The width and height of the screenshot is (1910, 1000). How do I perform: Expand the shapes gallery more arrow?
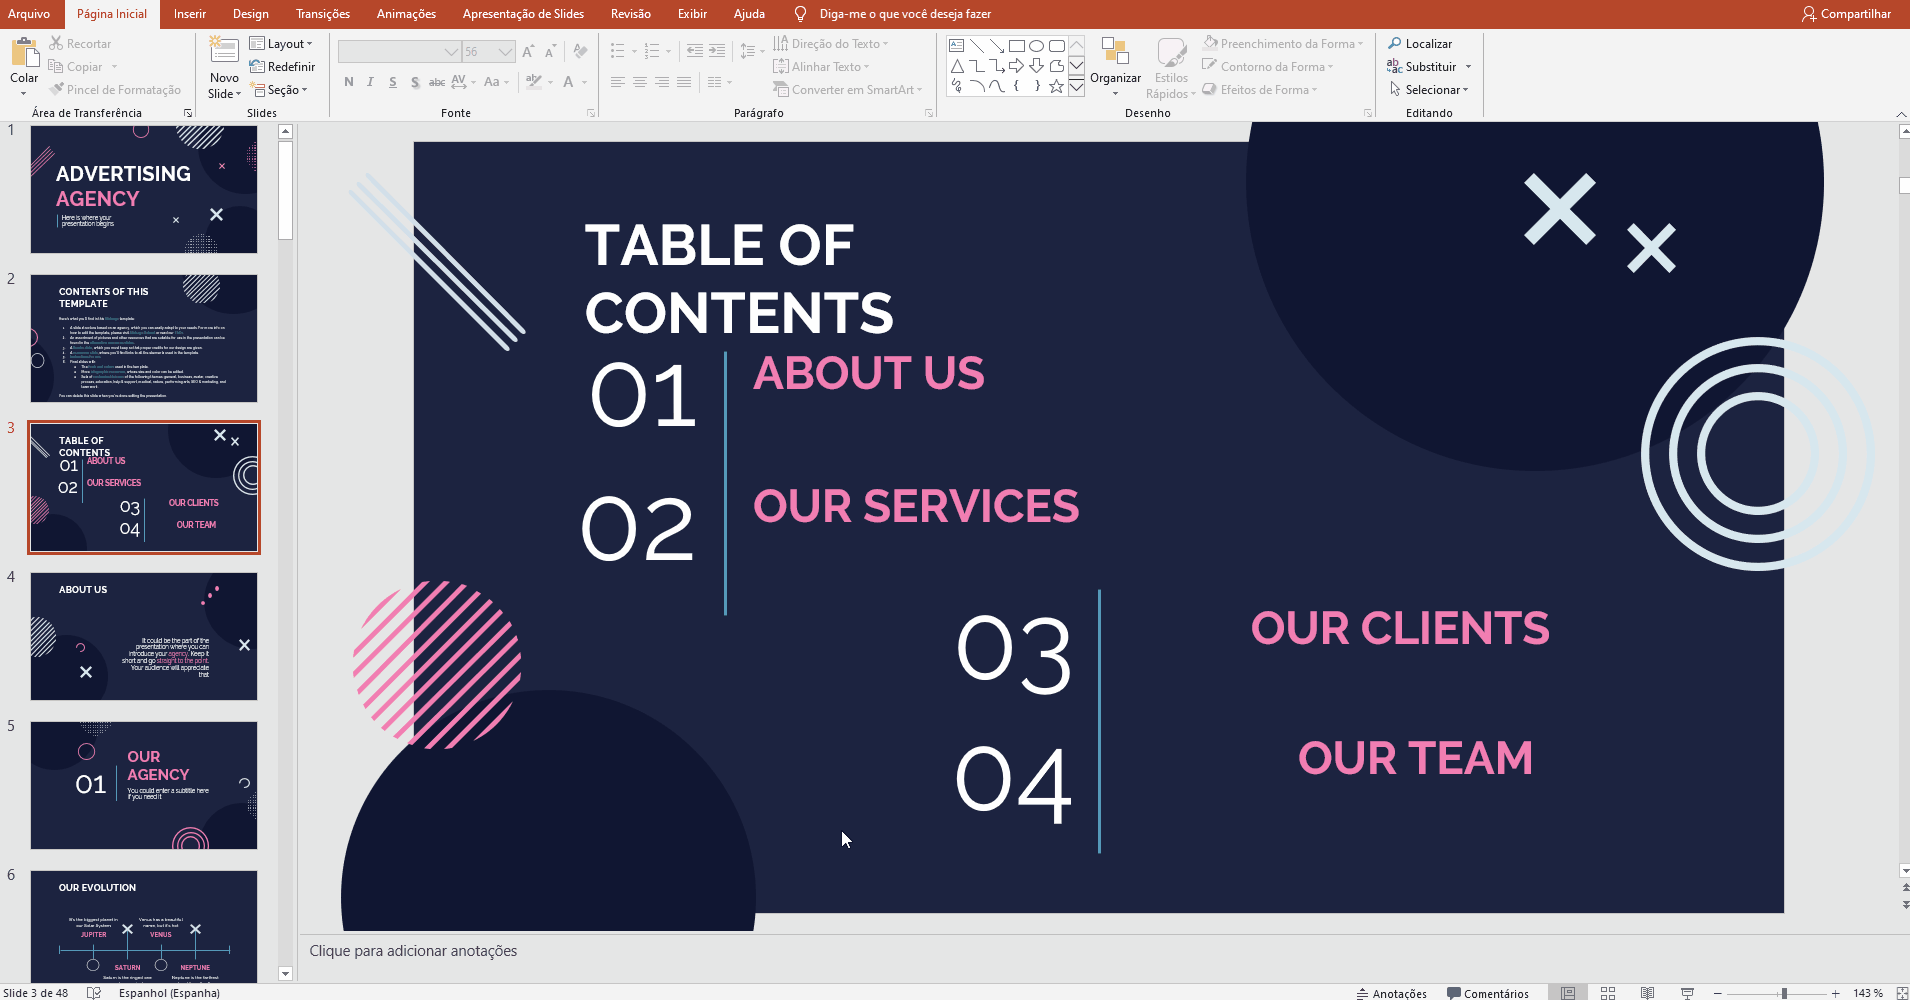pos(1076,87)
